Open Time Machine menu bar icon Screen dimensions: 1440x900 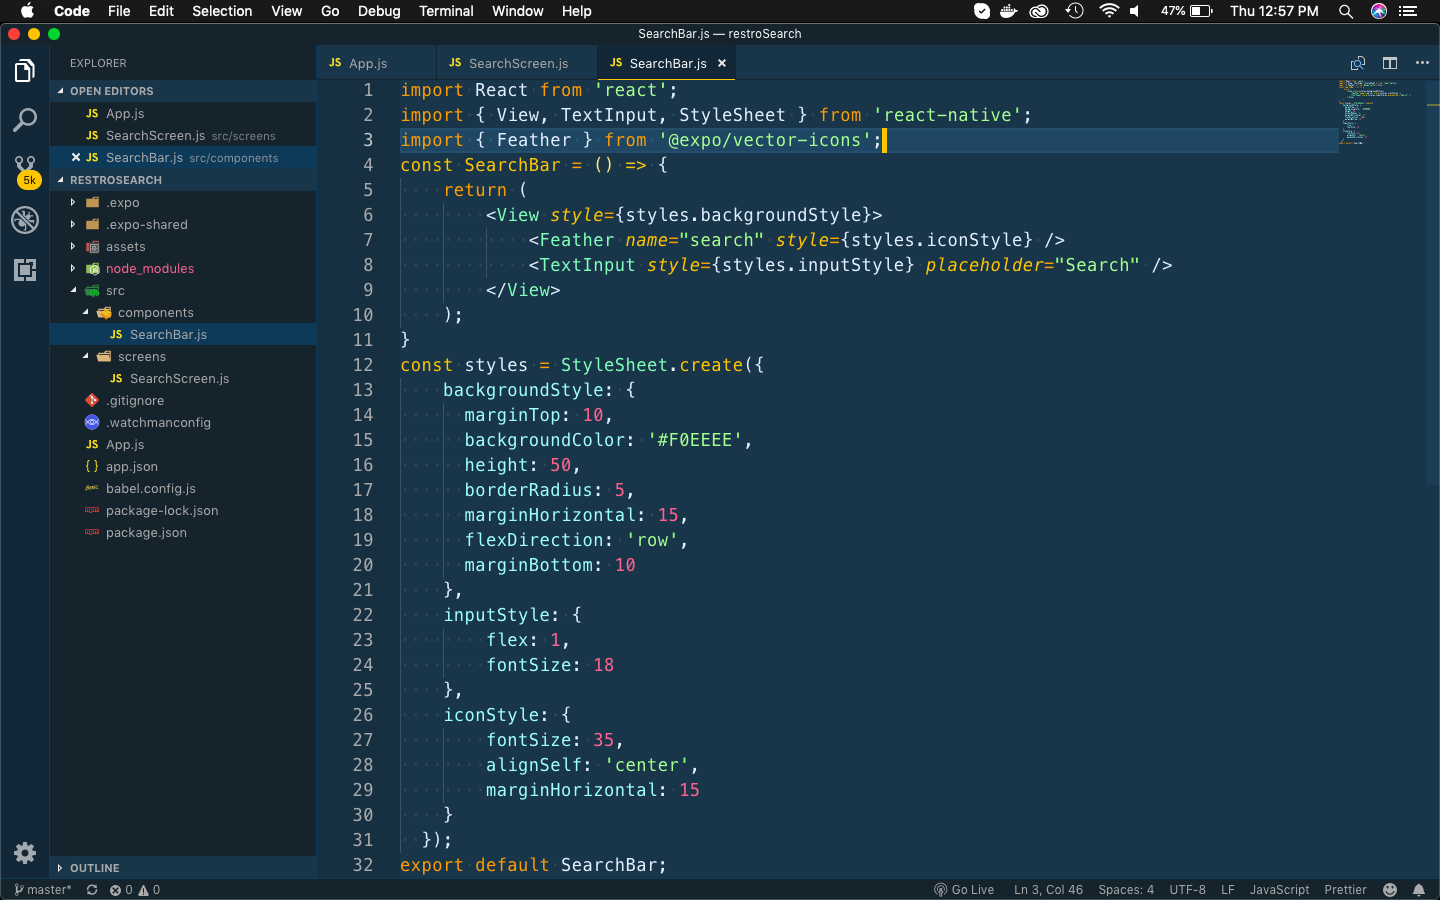pos(1075,11)
